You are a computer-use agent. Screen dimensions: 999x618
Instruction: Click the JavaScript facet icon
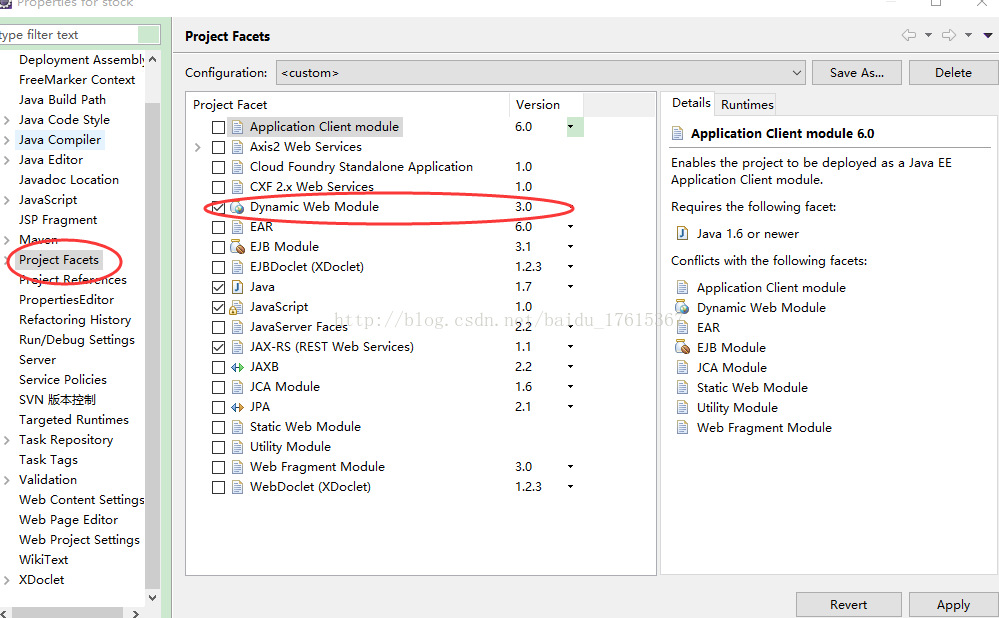click(237, 307)
